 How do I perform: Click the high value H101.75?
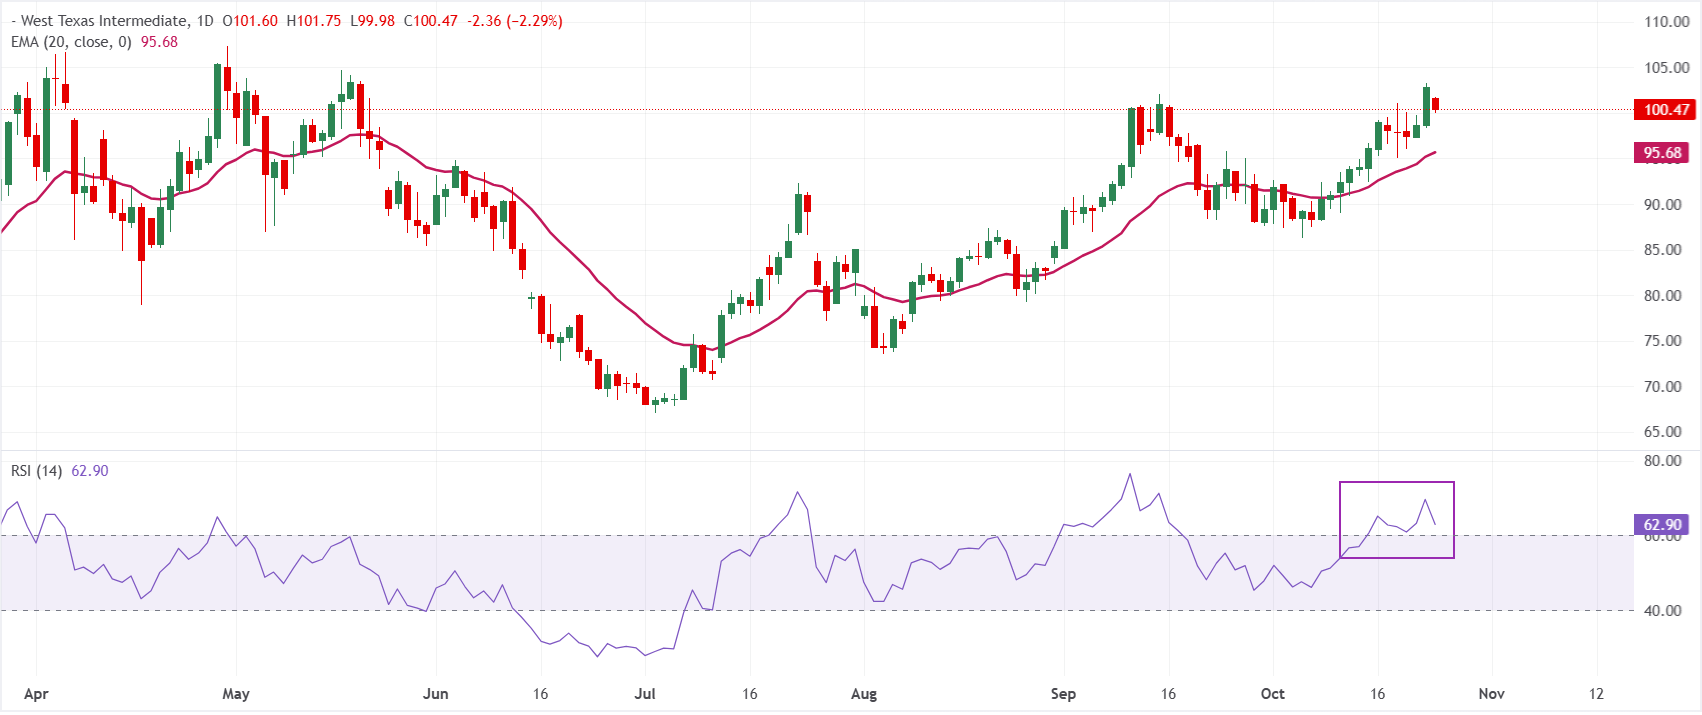(x=314, y=21)
